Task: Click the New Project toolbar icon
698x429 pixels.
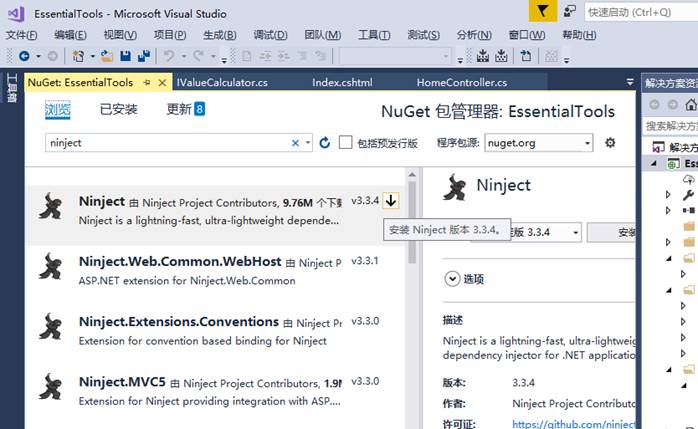Action: pos(78,56)
